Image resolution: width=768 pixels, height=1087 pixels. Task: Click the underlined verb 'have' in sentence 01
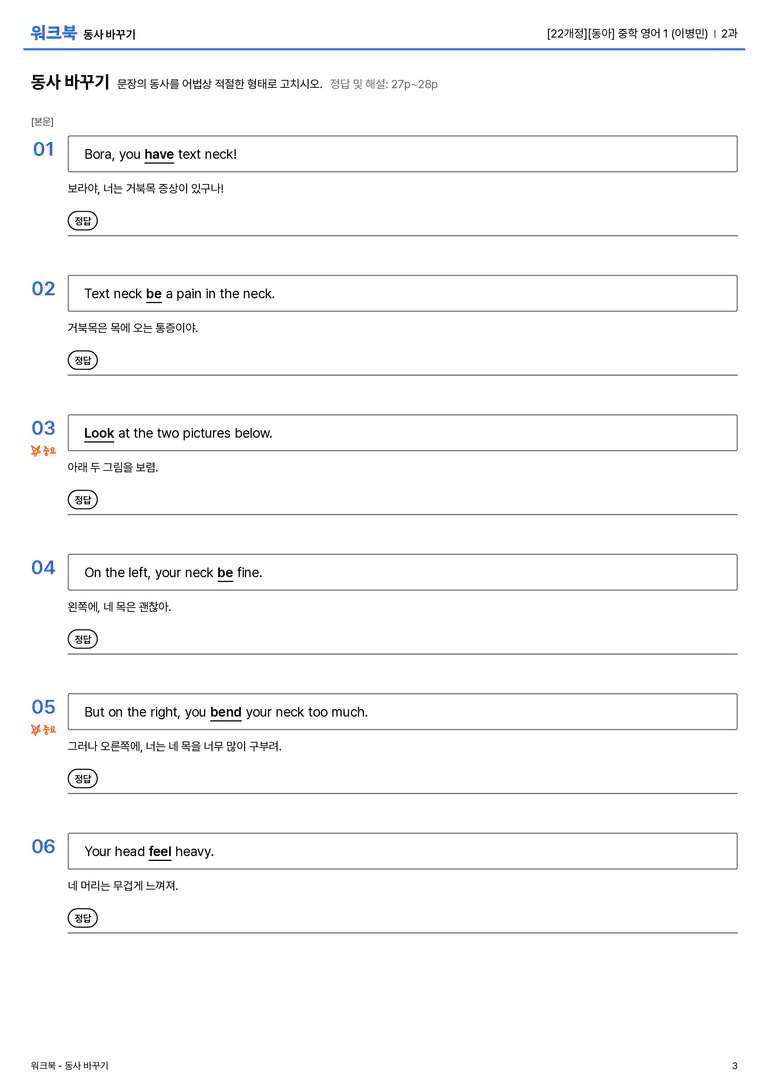(x=159, y=155)
